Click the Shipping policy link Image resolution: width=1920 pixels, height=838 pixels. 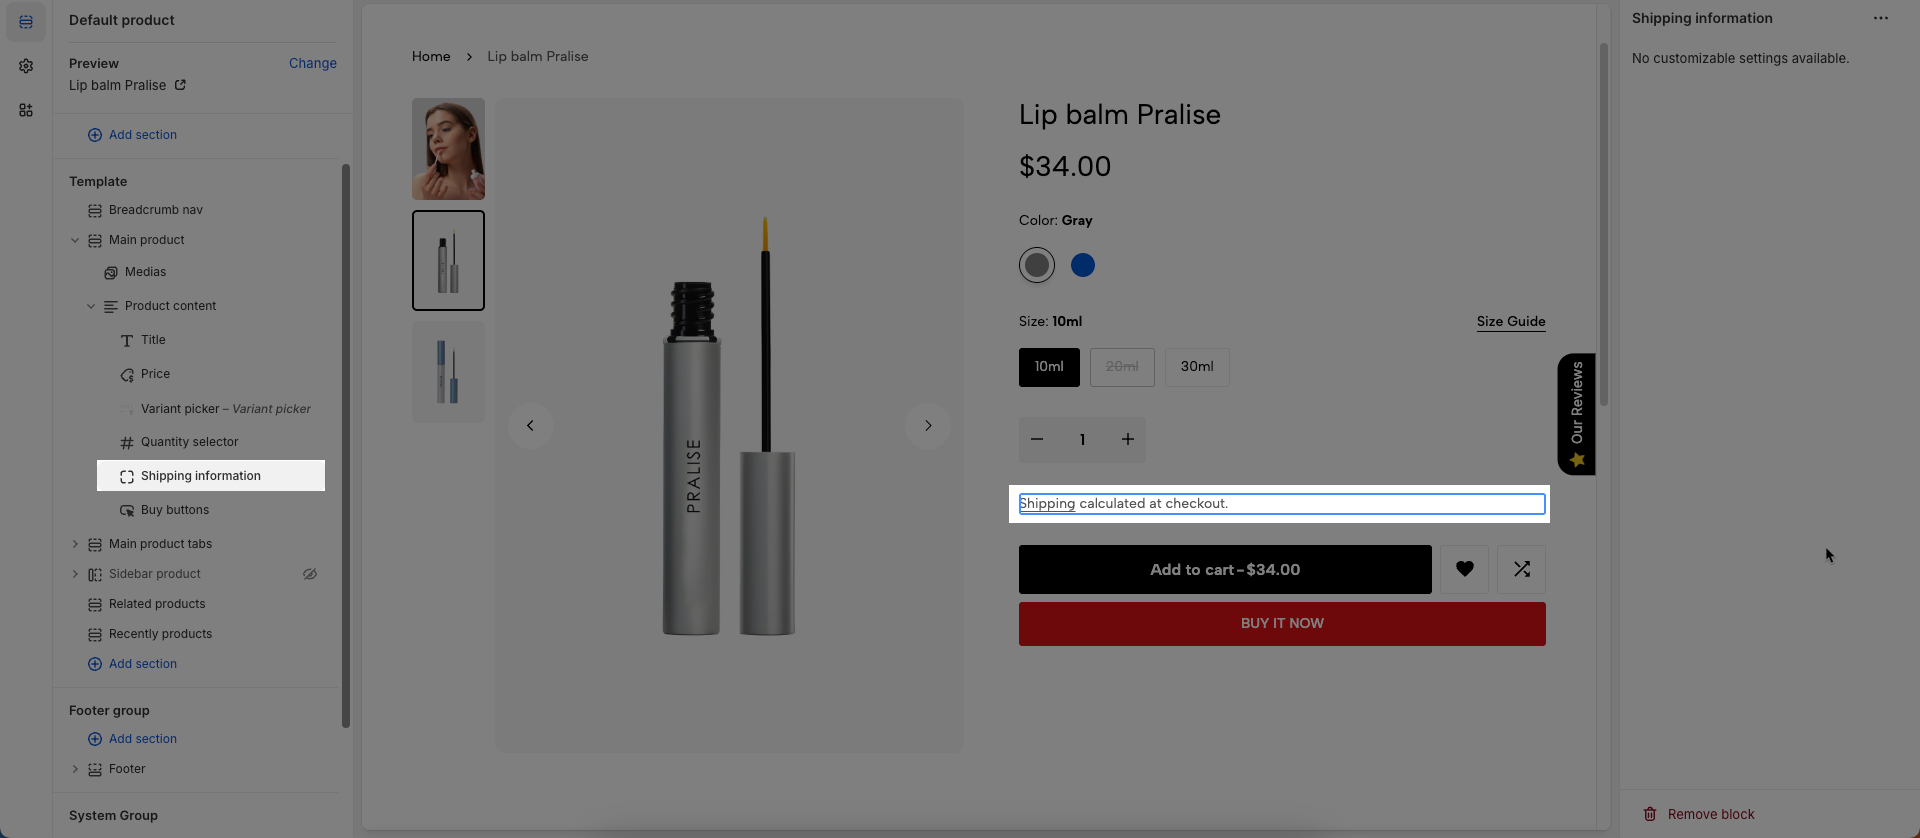(x=1047, y=503)
